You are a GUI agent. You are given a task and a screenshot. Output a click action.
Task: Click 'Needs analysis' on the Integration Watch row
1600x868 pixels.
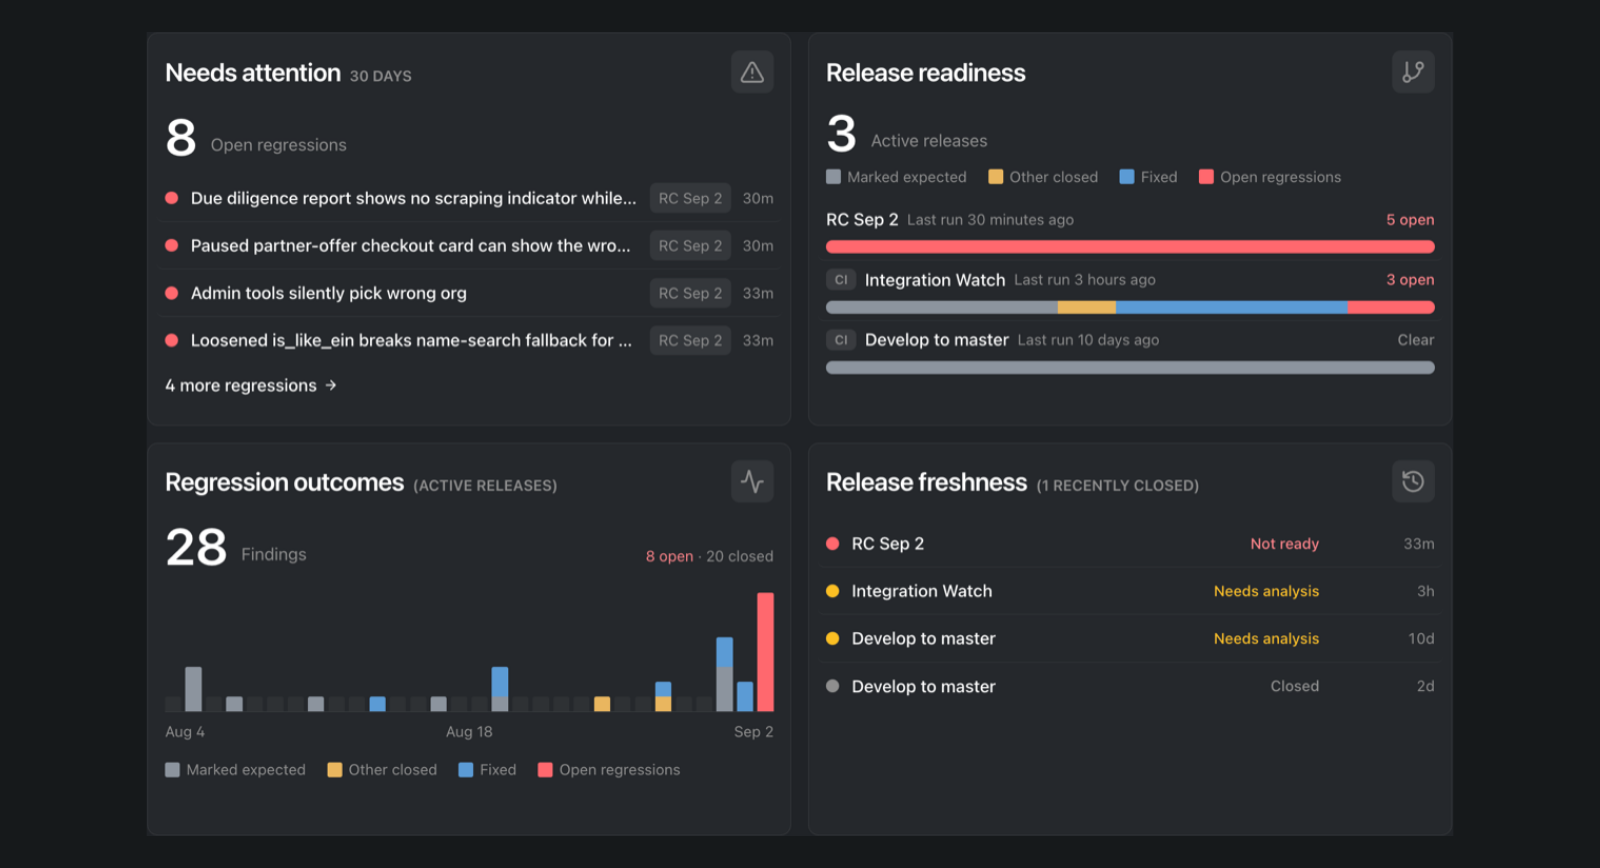tap(1266, 591)
